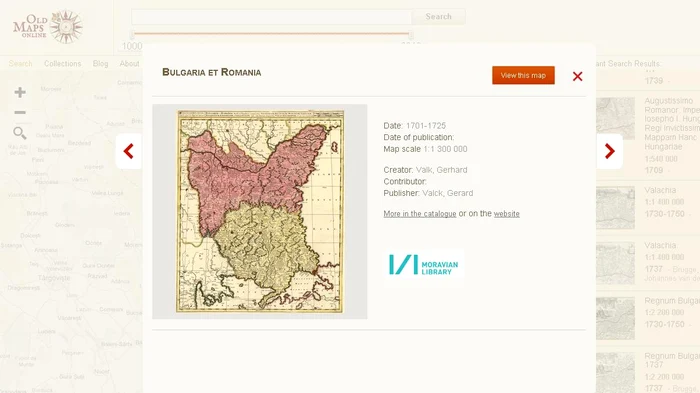Select Regnum Bulgariae 1730-1750 result thumbnail
This screenshot has width=700, height=393.
(x=615, y=318)
